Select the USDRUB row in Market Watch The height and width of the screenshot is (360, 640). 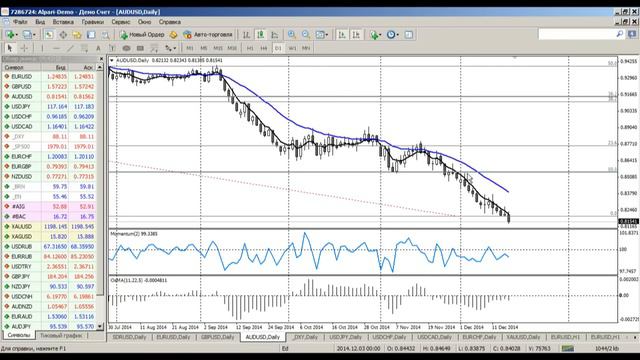(x=49, y=247)
